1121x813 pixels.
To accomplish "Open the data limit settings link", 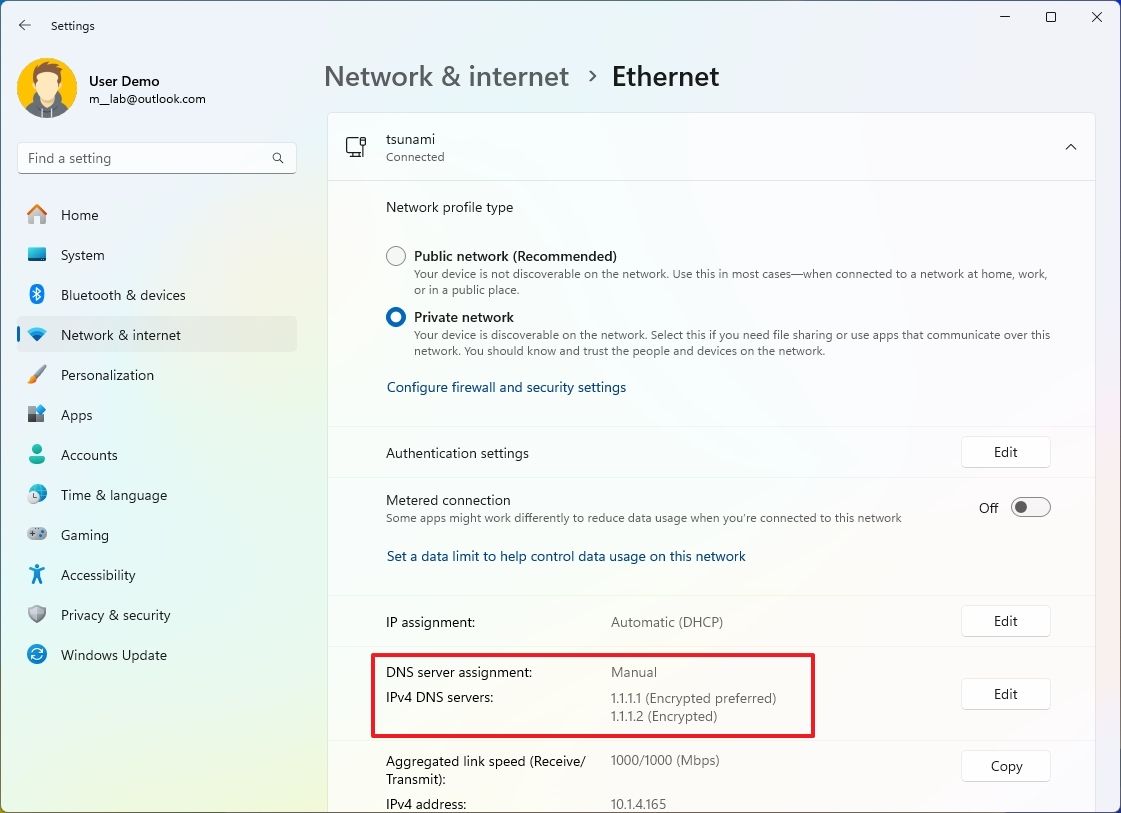I will coord(566,556).
